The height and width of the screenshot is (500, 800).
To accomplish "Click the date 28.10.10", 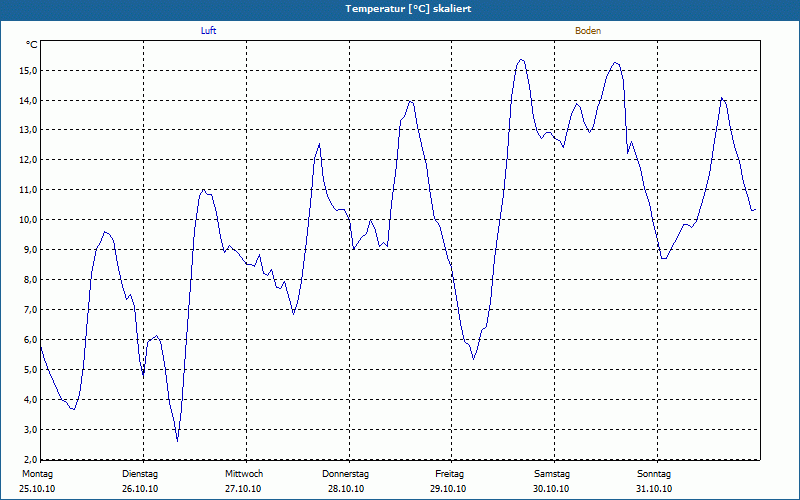I will pos(346,489).
